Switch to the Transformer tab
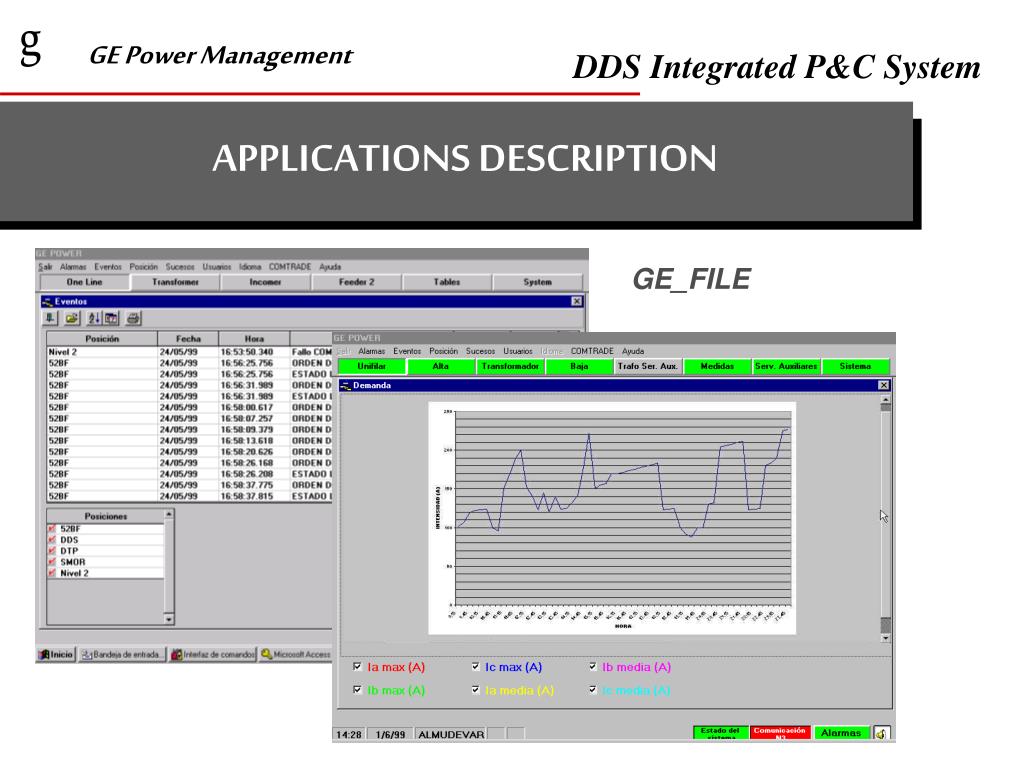Screen dimensions: 1024x768 pos(175,282)
